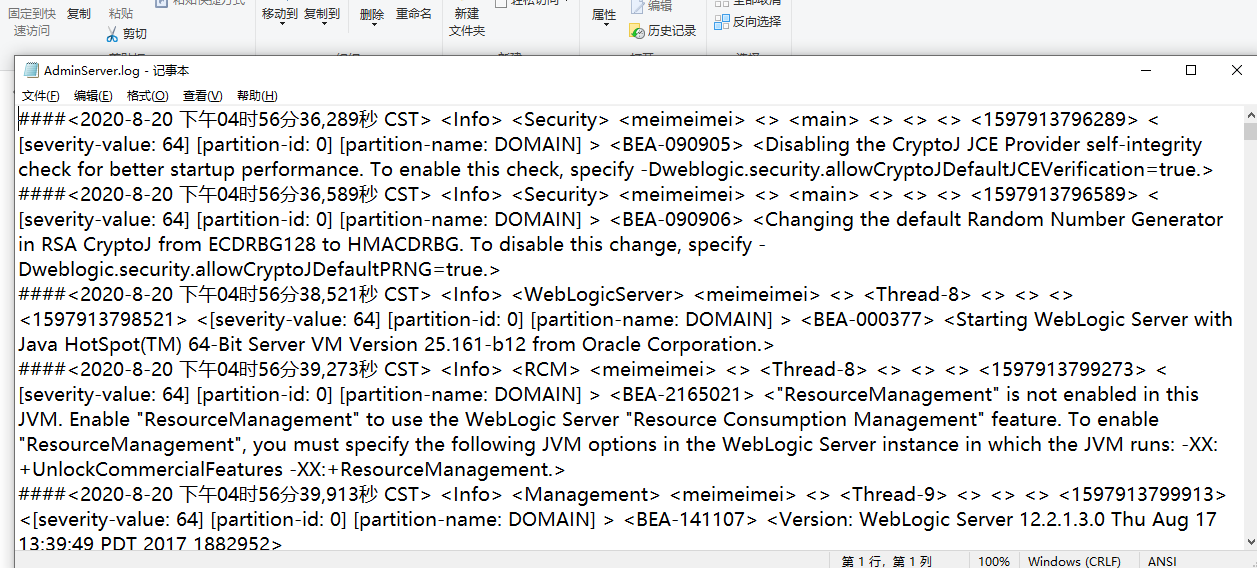Click the text <BEA-090906> in the log
The image size is (1257, 568).
click(x=677, y=219)
